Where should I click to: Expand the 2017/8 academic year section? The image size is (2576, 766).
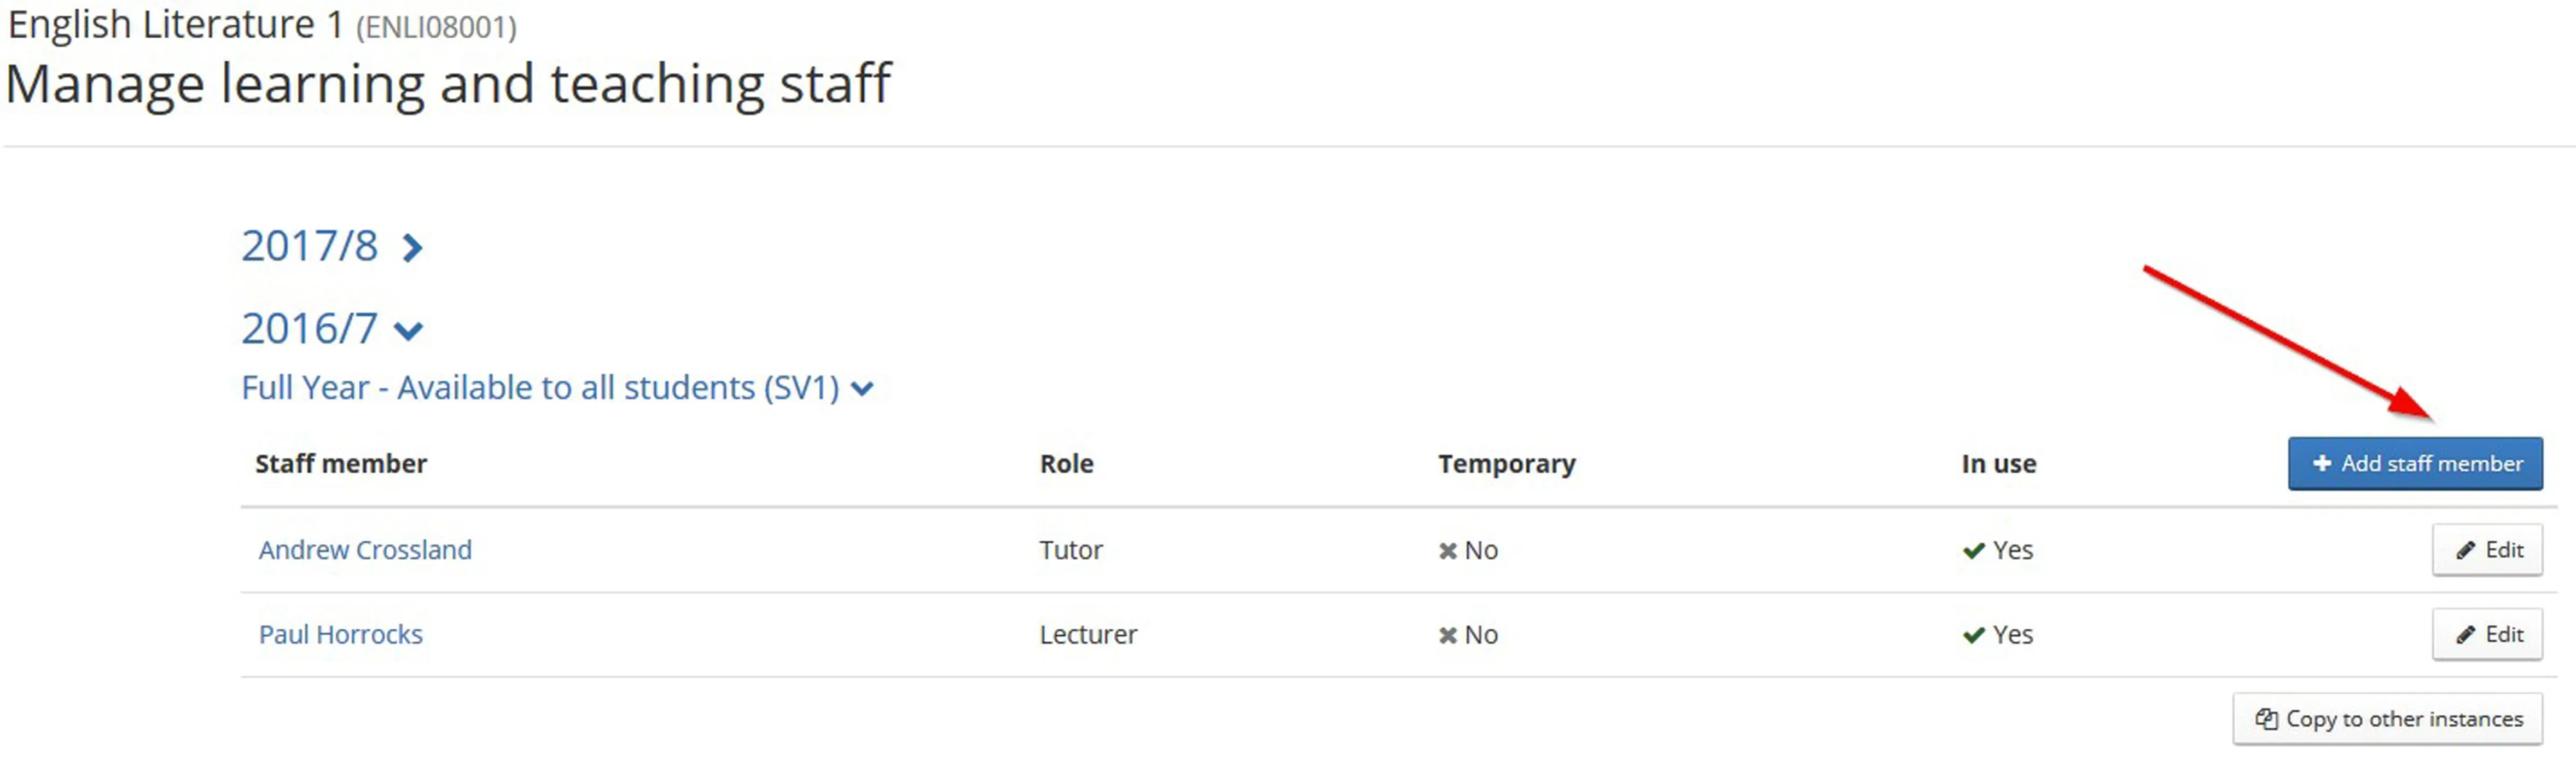412,246
